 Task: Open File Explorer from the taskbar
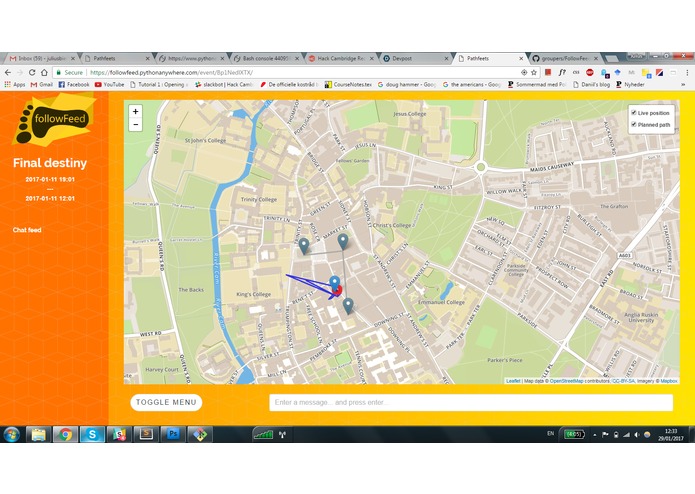(39, 435)
